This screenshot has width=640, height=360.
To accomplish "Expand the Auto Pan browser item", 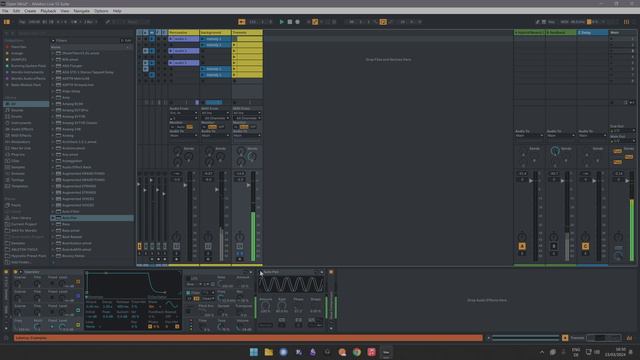I will 53,218.
